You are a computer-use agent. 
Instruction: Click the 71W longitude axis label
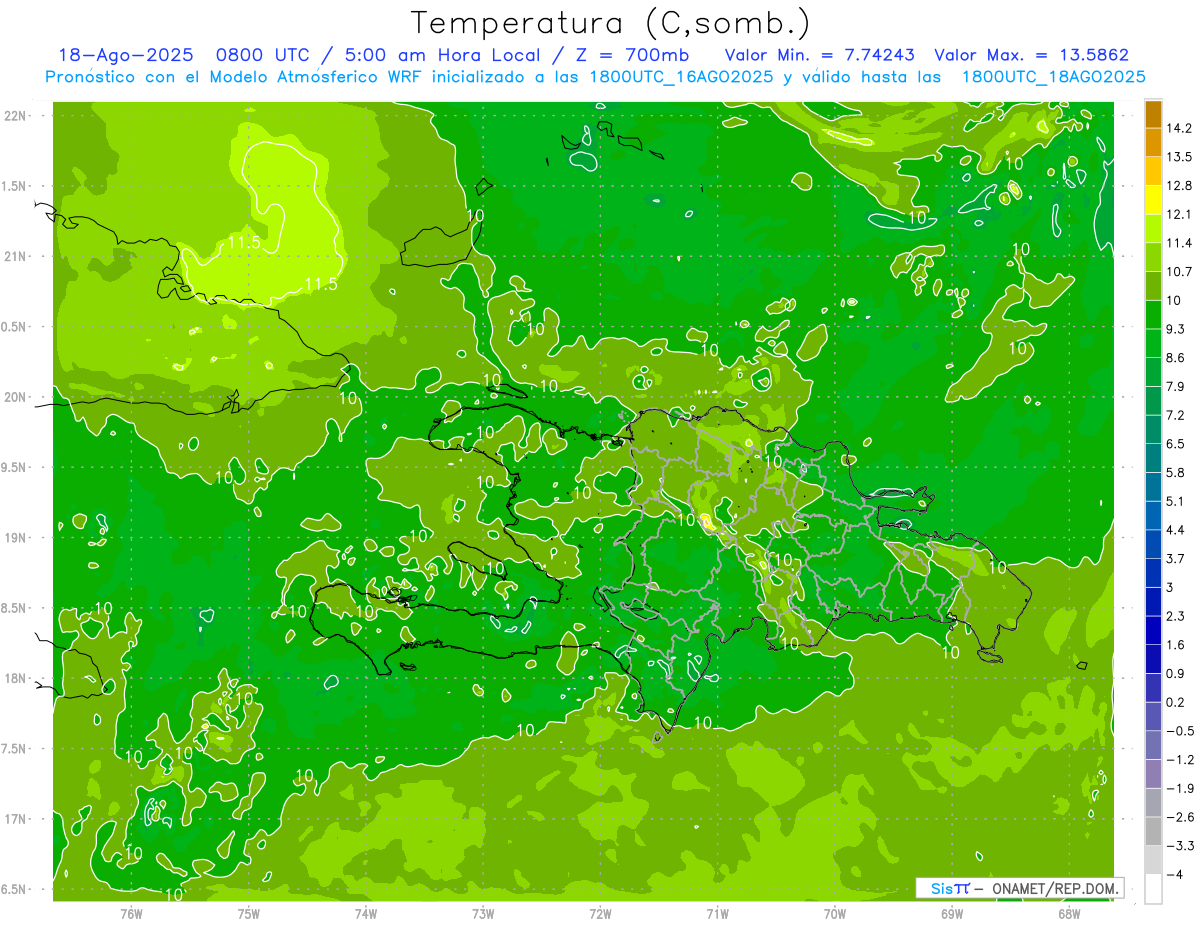click(717, 913)
